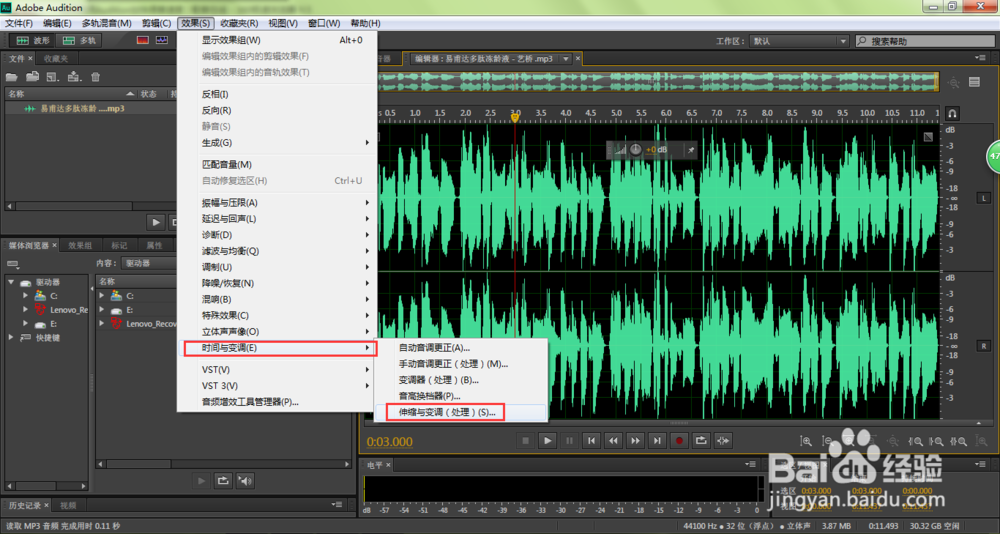1000x534 pixels.
Task: Switch to Multitrack (多轨) view
Action: tap(78, 41)
